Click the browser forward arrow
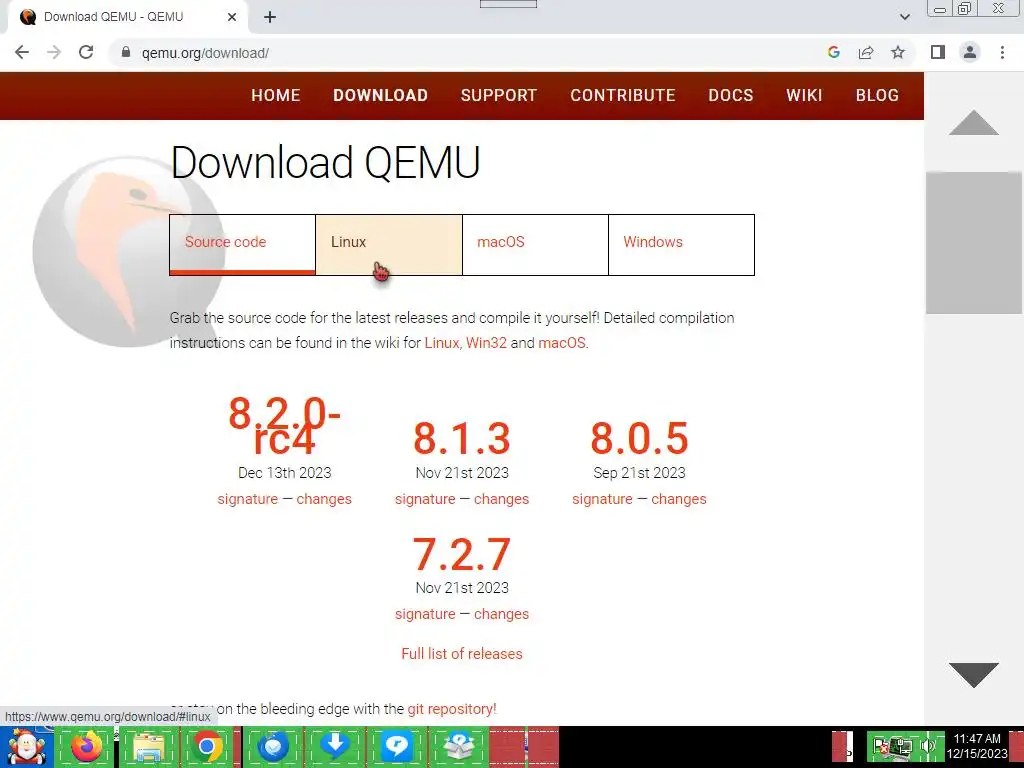 54,52
